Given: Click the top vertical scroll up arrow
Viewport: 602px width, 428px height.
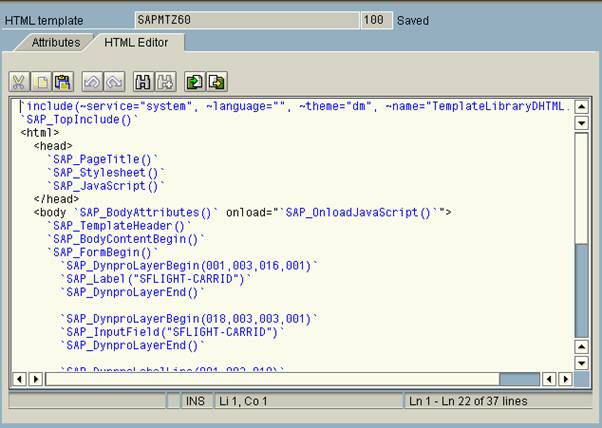Looking at the screenshot, I should pos(582,107).
